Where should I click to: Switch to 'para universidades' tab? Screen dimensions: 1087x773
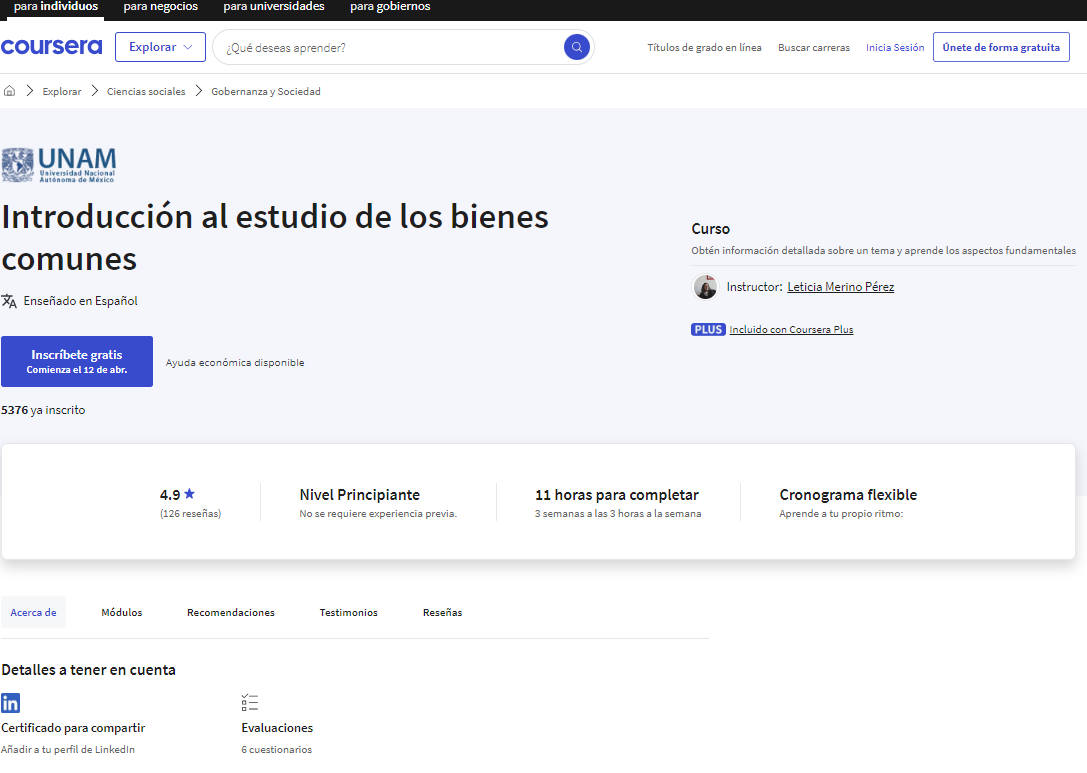274,7
